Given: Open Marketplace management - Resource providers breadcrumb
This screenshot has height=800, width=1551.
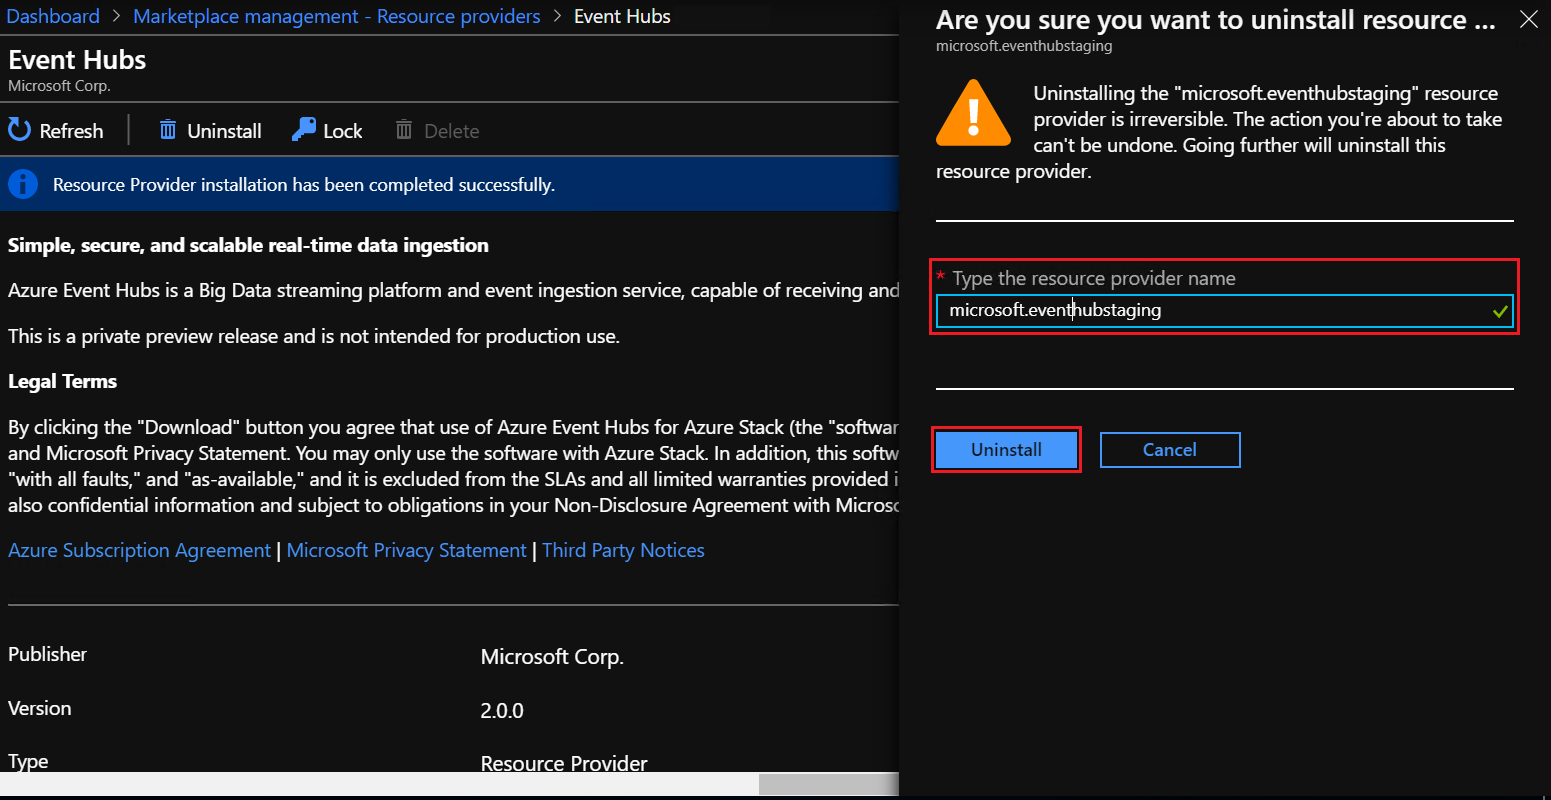Looking at the screenshot, I should (x=336, y=16).
